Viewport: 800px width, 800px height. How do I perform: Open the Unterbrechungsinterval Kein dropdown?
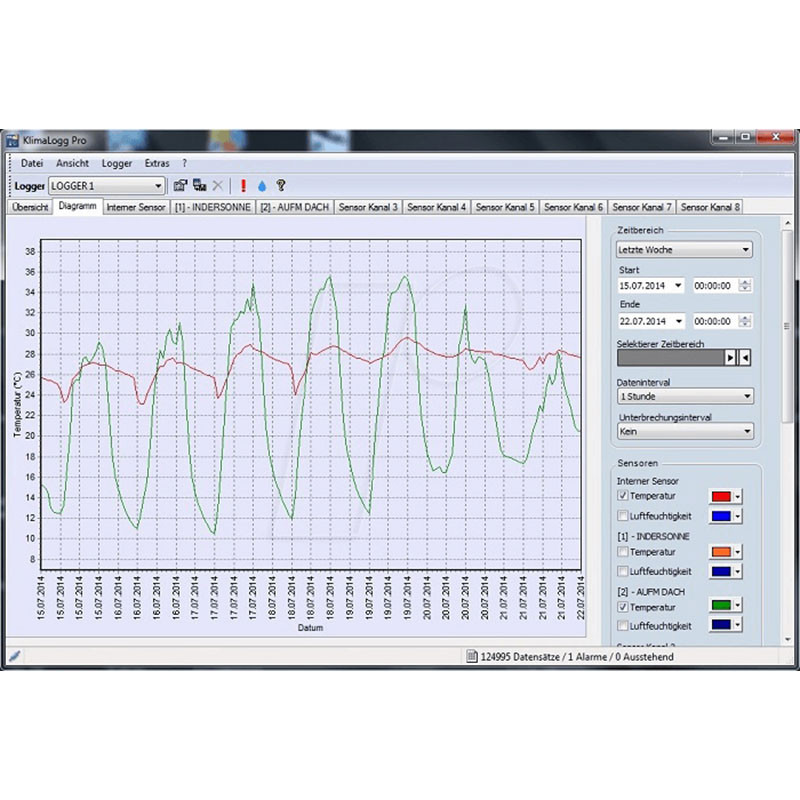(685, 432)
